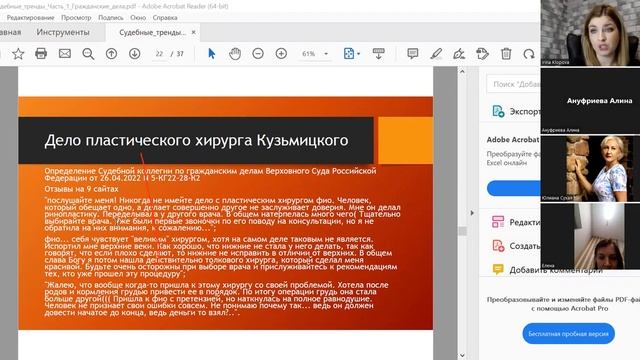Open the Окно menu
The width and height of the screenshot is (640, 360).
[x=138, y=18]
